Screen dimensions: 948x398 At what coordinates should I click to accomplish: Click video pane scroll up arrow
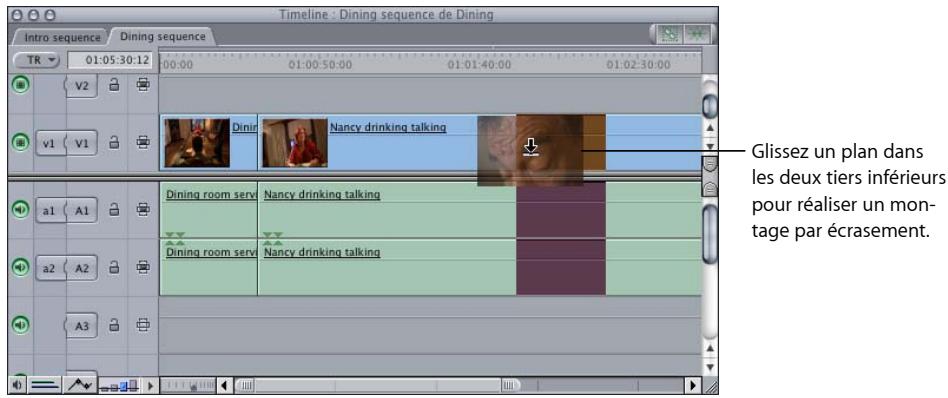710,128
